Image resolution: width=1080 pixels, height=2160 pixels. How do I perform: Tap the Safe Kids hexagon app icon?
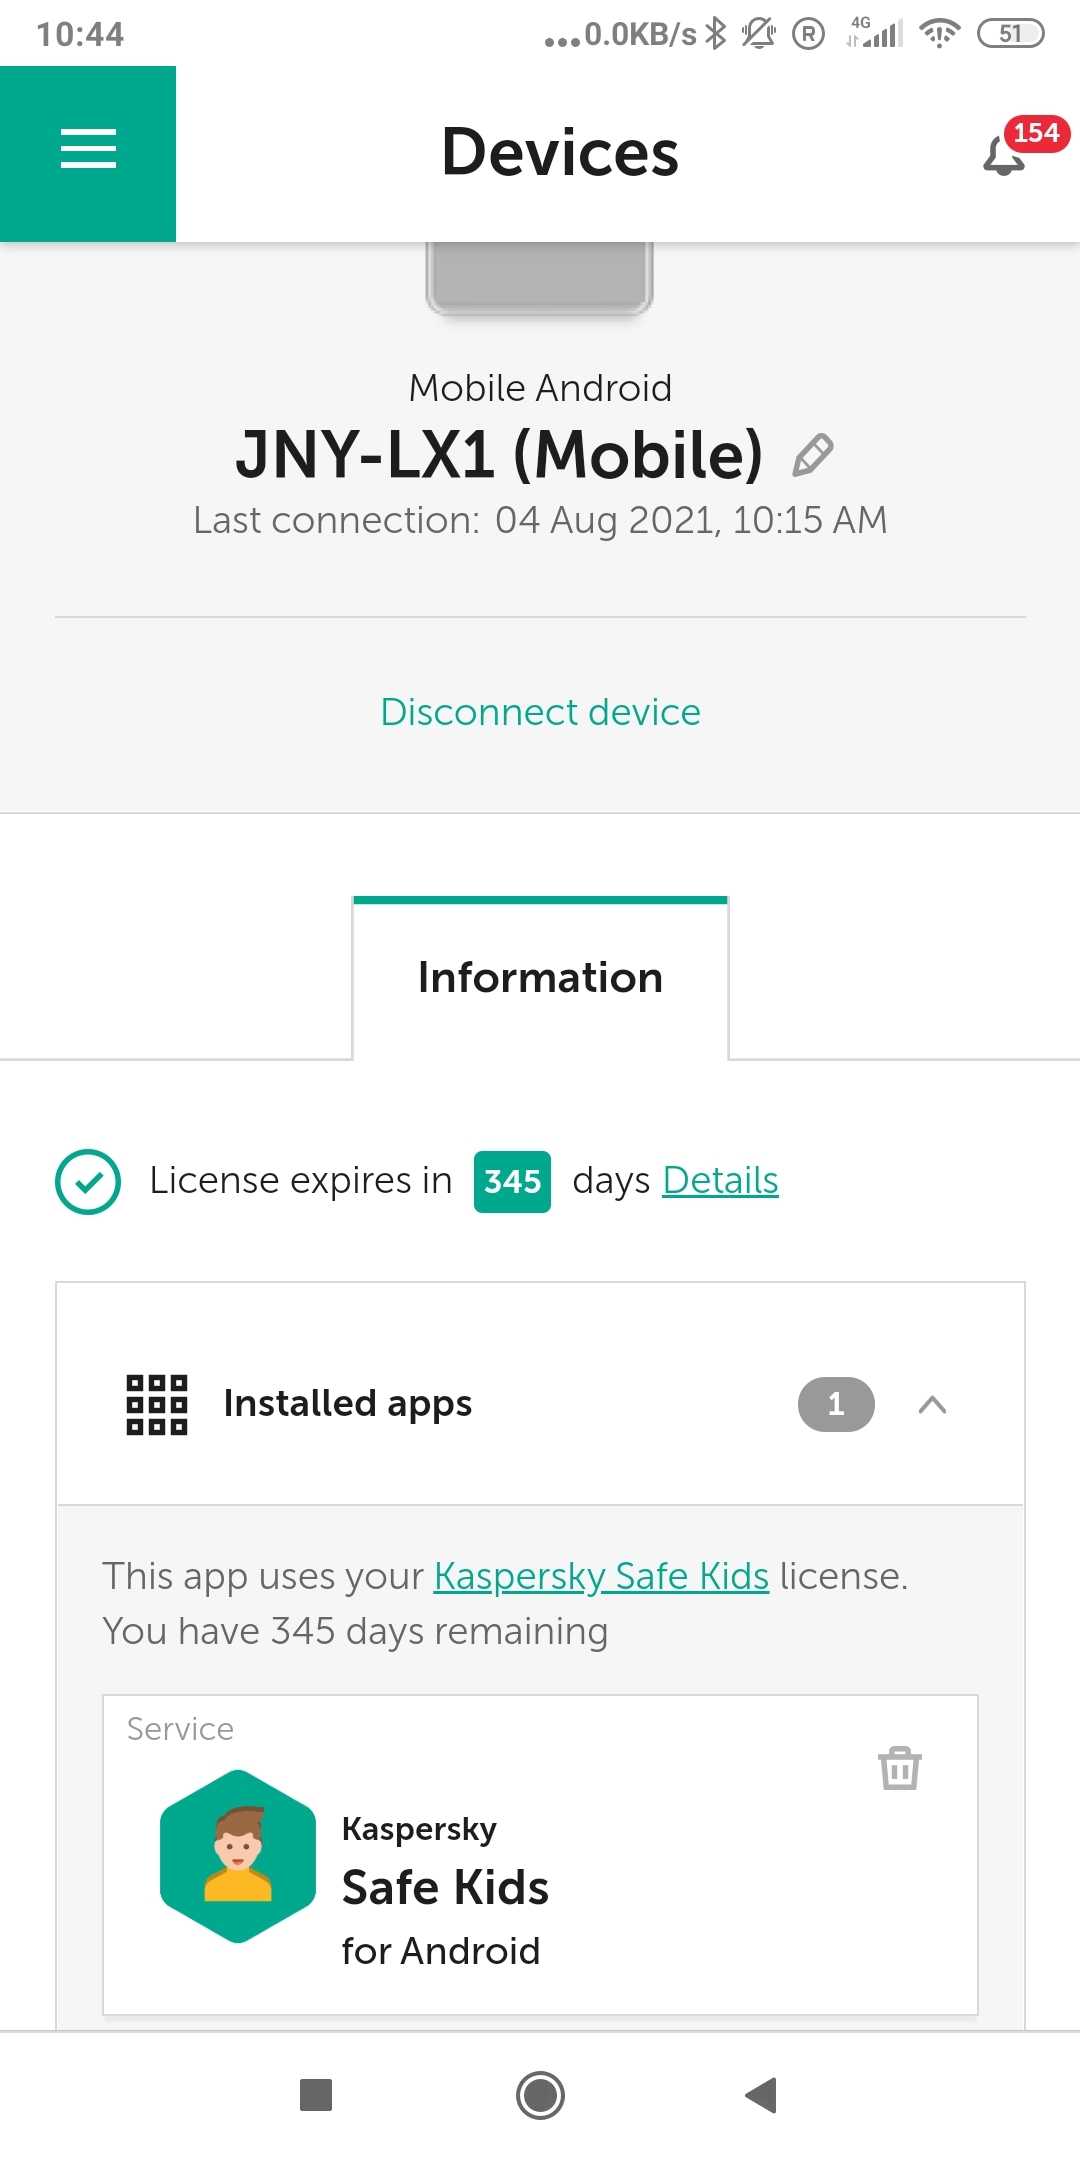[238, 1856]
